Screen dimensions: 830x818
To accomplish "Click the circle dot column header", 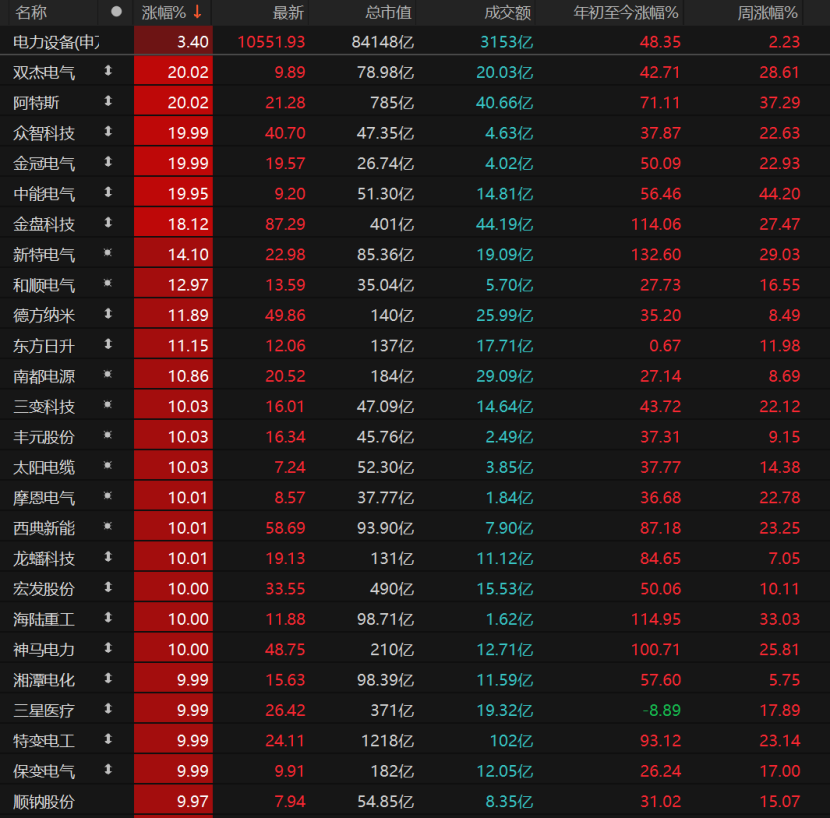I will [116, 12].
